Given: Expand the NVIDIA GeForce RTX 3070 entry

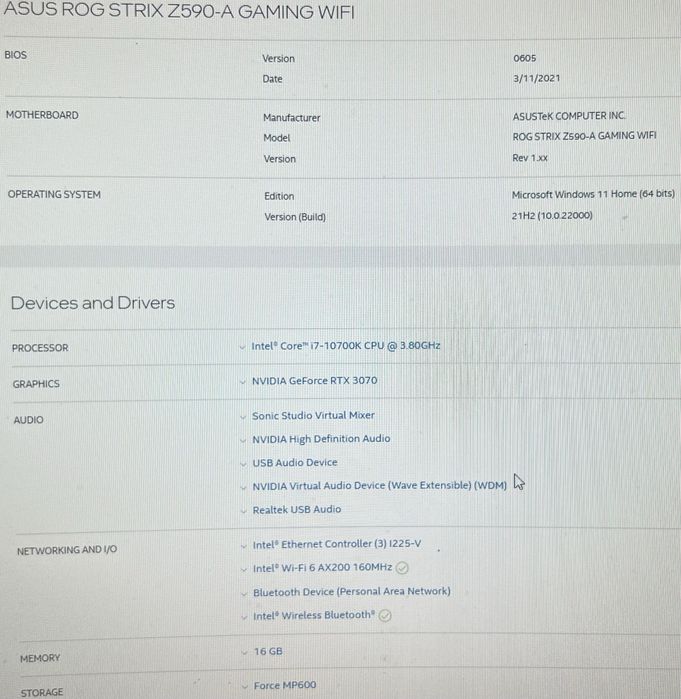Looking at the screenshot, I should [243, 382].
